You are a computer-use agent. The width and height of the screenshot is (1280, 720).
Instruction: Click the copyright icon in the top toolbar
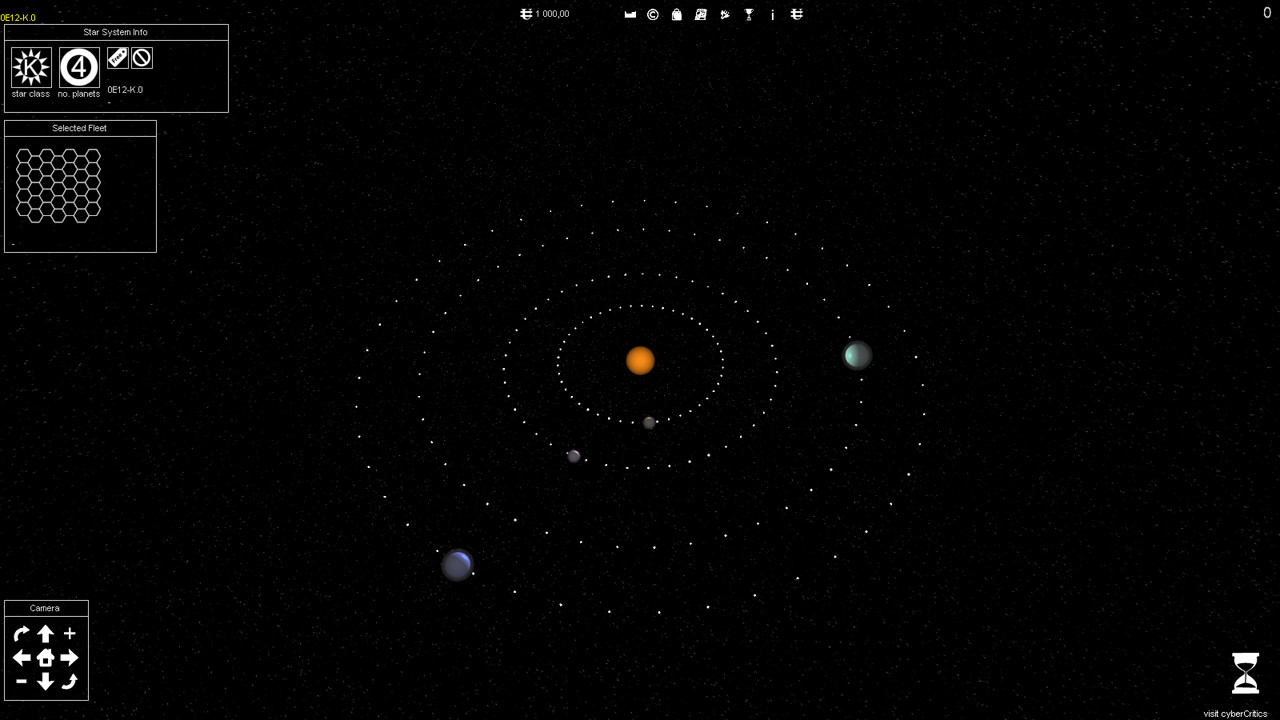coord(652,14)
